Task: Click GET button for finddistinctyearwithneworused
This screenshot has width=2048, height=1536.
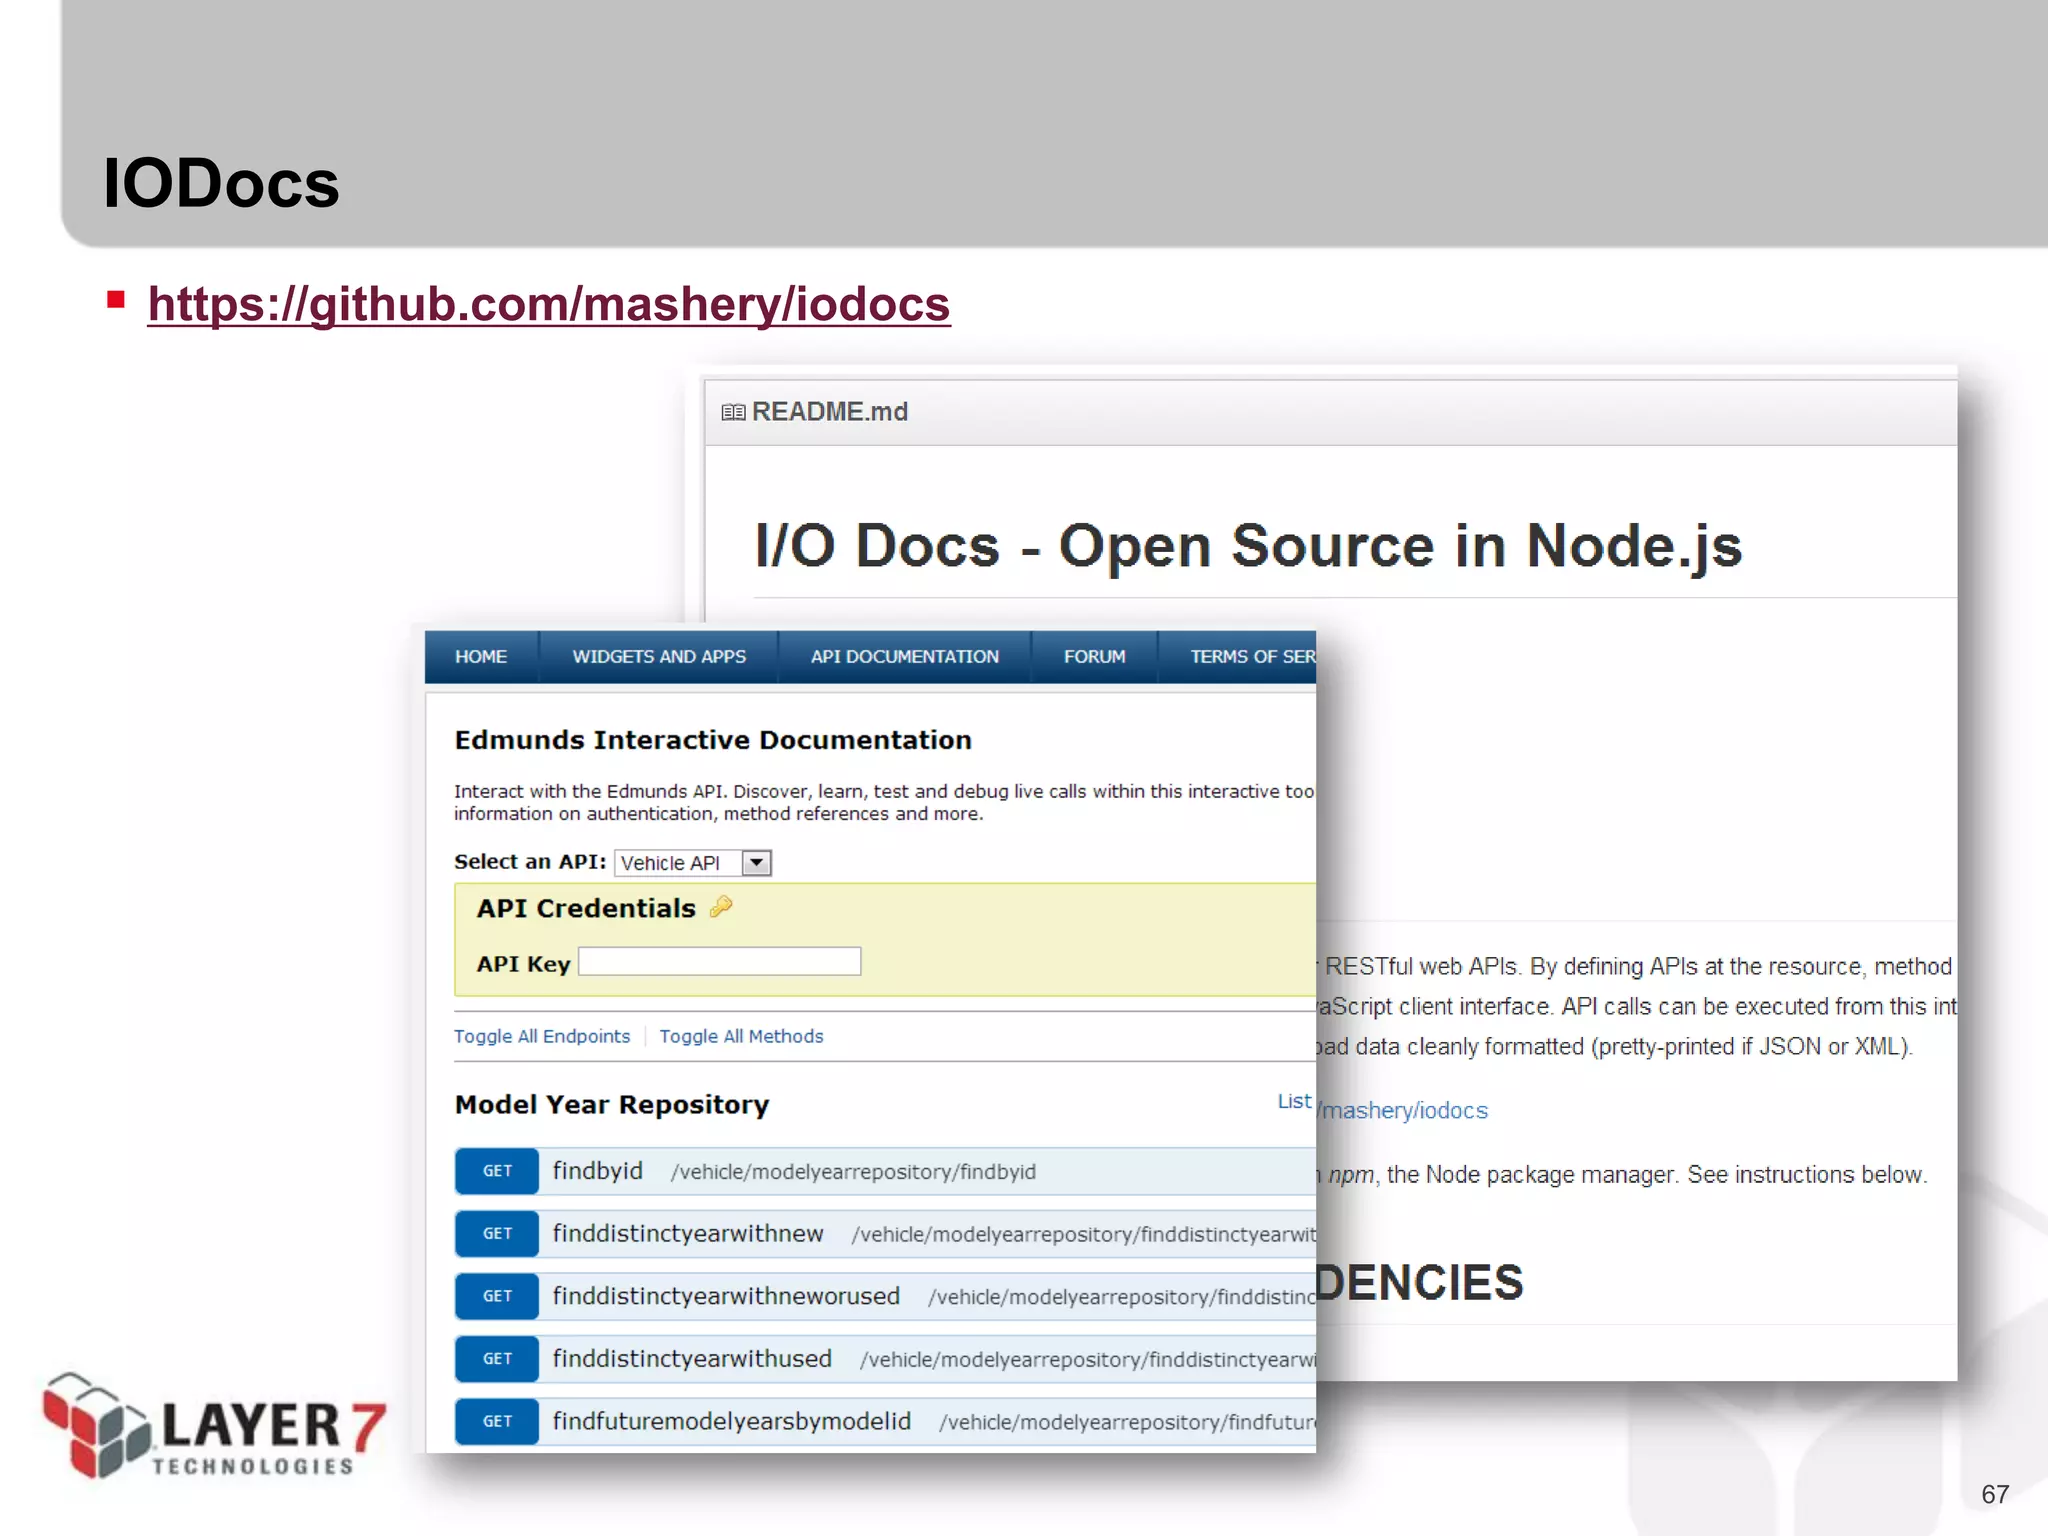Action: (497, 1296)
